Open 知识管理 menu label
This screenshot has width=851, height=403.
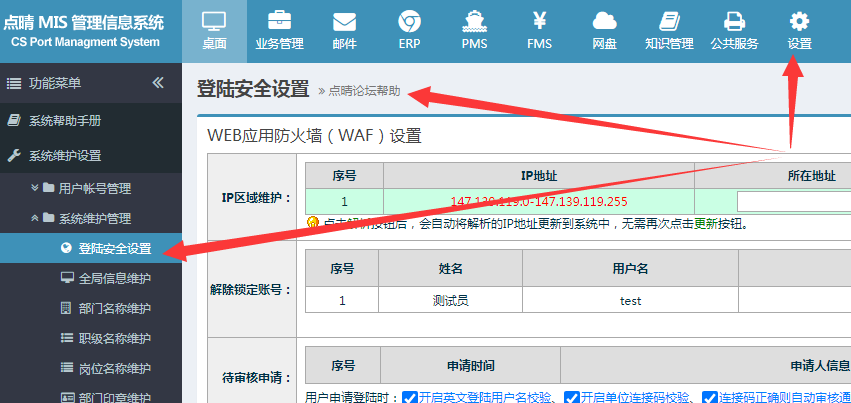669,44
